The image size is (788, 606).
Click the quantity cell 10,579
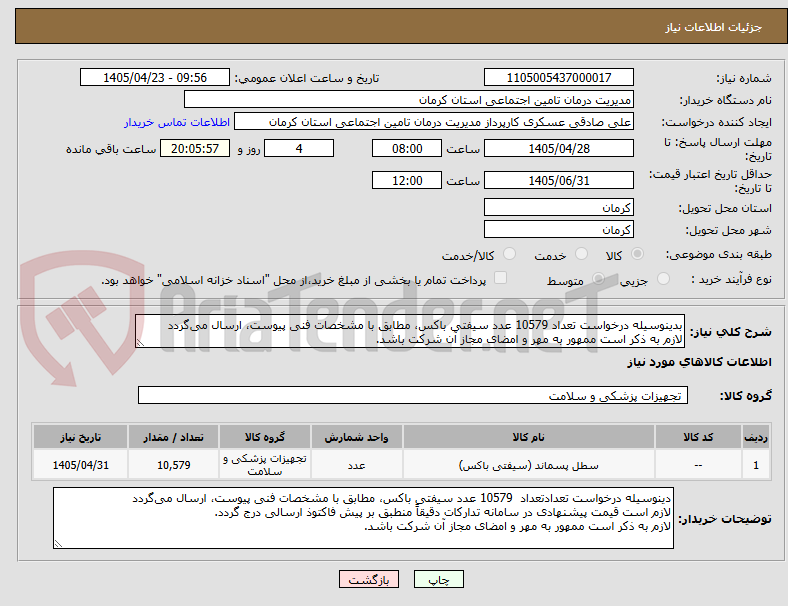pyautogui.click(x=173, y=465)
